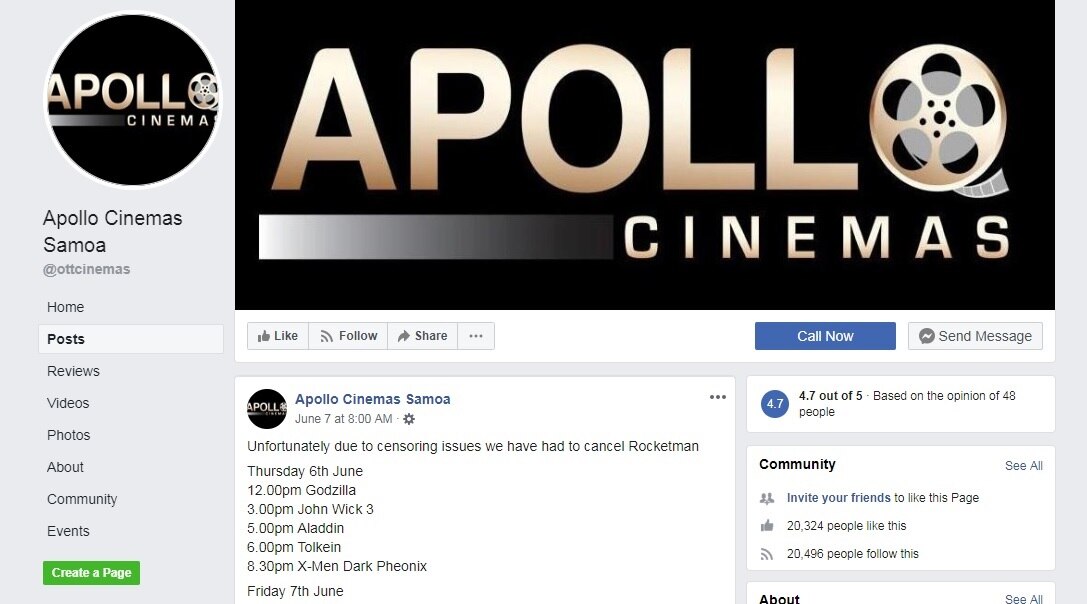Open the Apollo Cinemas Samoa post author link

click(372, 398)
